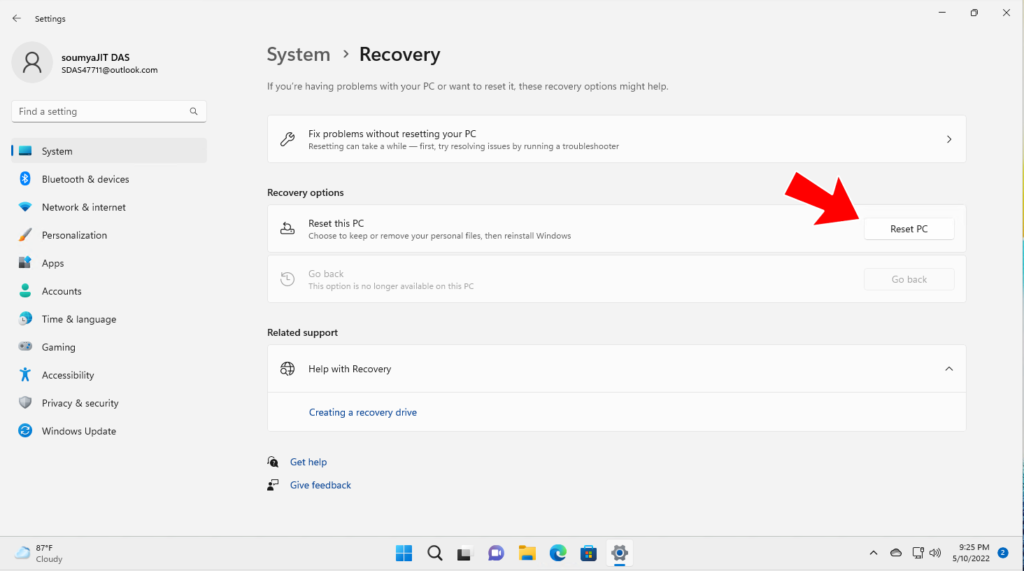Click the Go back history icon
Viewport: 1024px width, 571px height.
click(287, 279)
